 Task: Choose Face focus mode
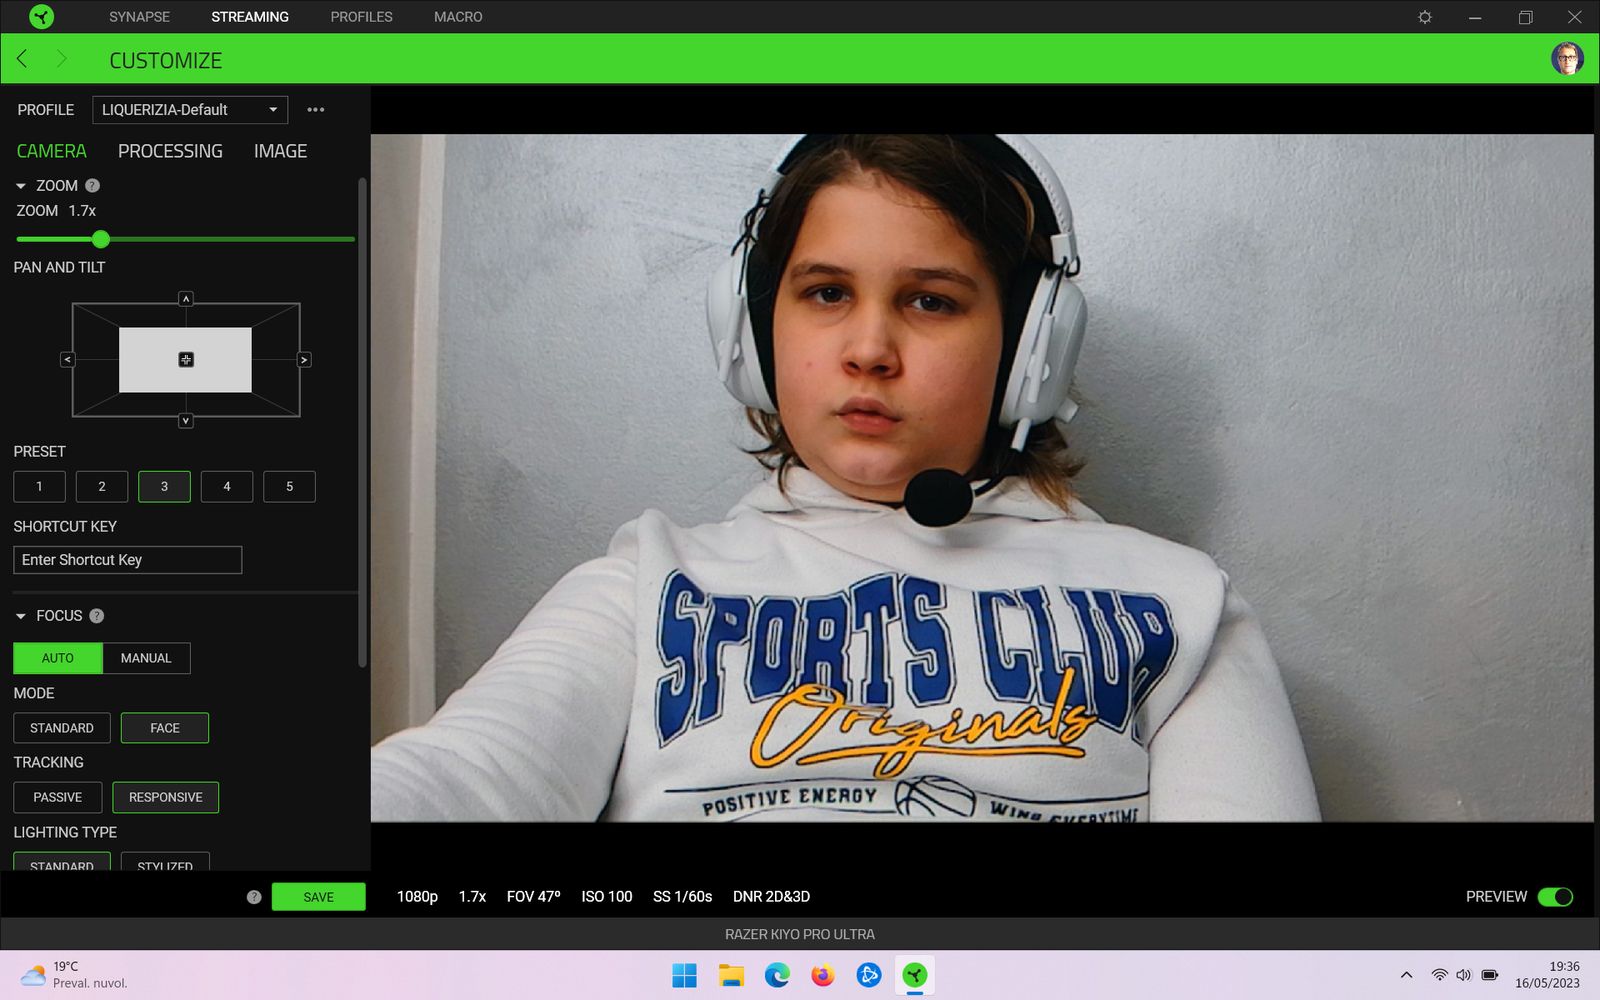(x=165, y=728)
